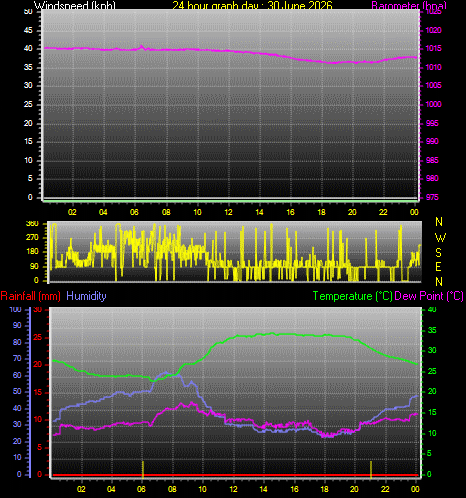The width and height of the screenshot is (466, 498).
Task: Click the E compass label of wind direction
Action: pyautogui.click(x=439, y=267)
